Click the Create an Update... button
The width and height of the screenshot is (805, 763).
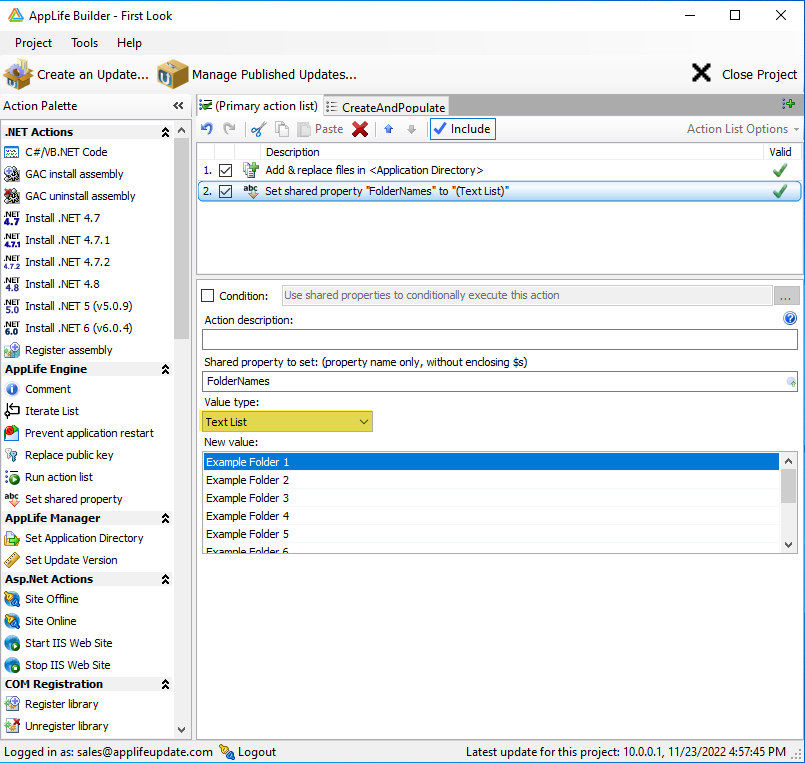(76, 74)
